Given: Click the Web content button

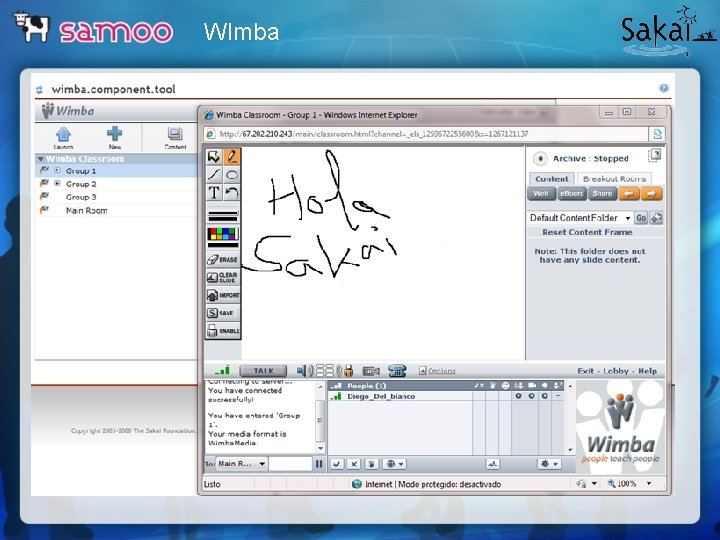Looking at the screenshot, I should [x=541, y=194].
